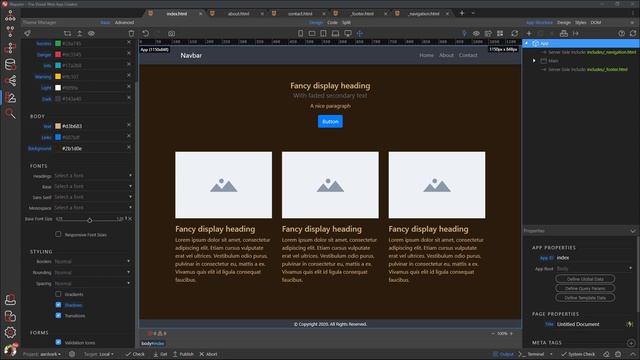Click the Danger red color swatch

tap(58, 54)
